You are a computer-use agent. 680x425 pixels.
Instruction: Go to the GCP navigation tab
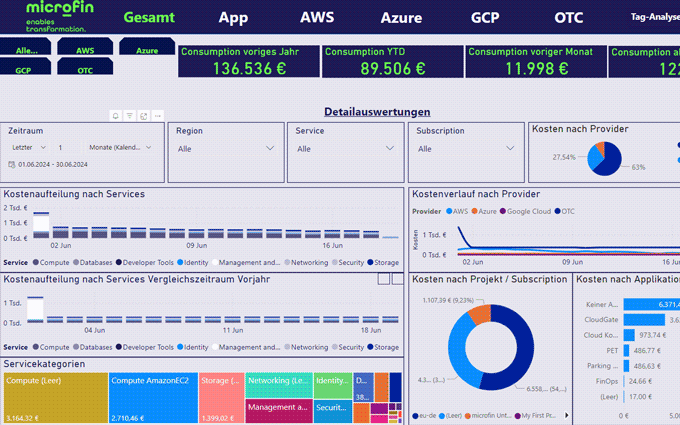coord(485,18)
